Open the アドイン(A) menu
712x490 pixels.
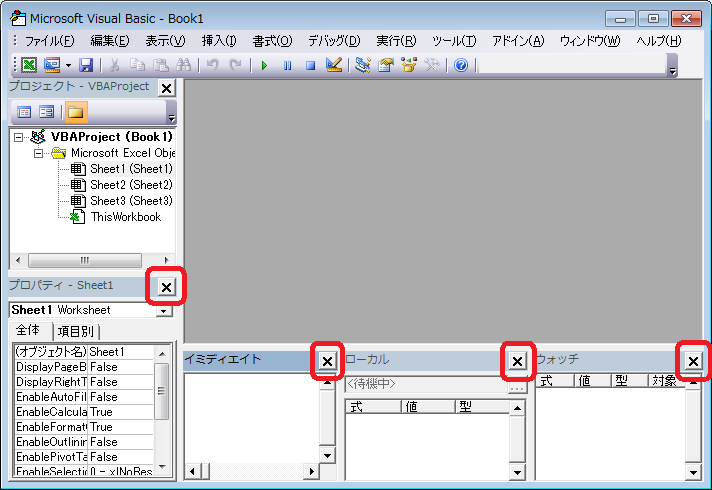pyautogui.click(x=518, y=41)
